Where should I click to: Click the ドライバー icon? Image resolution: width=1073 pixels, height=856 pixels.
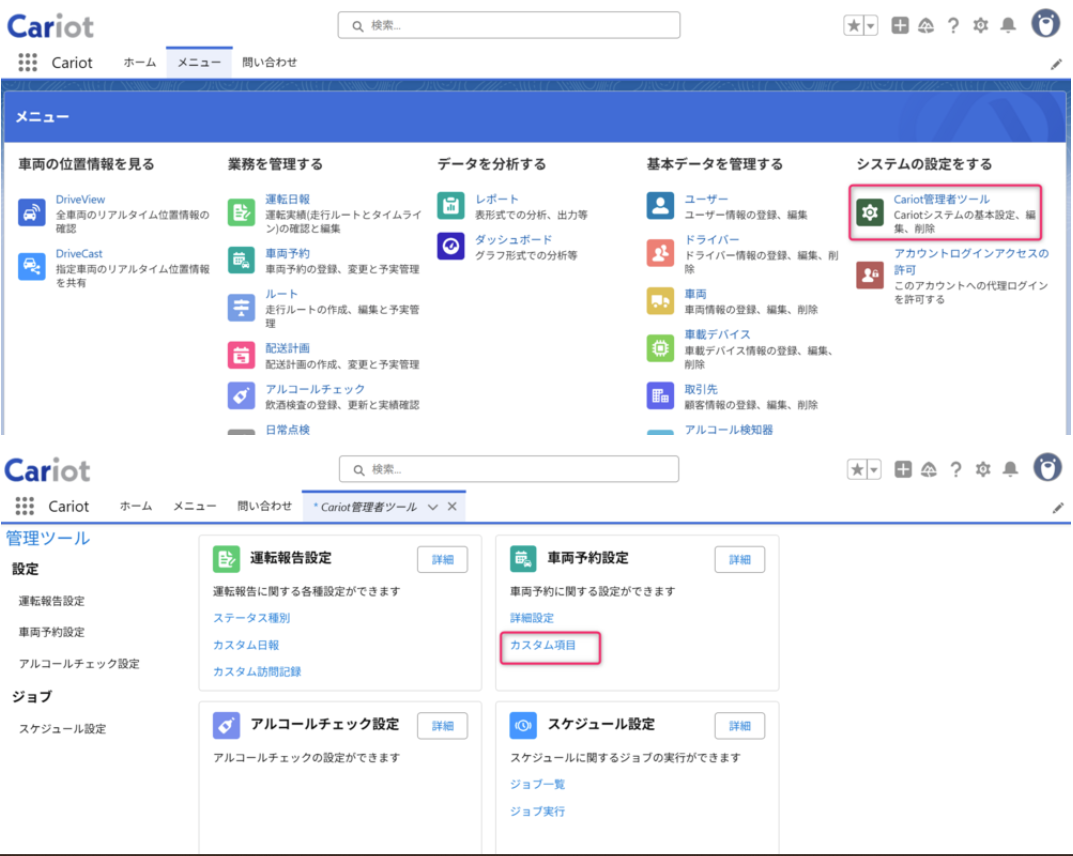[x=660, y=252]
